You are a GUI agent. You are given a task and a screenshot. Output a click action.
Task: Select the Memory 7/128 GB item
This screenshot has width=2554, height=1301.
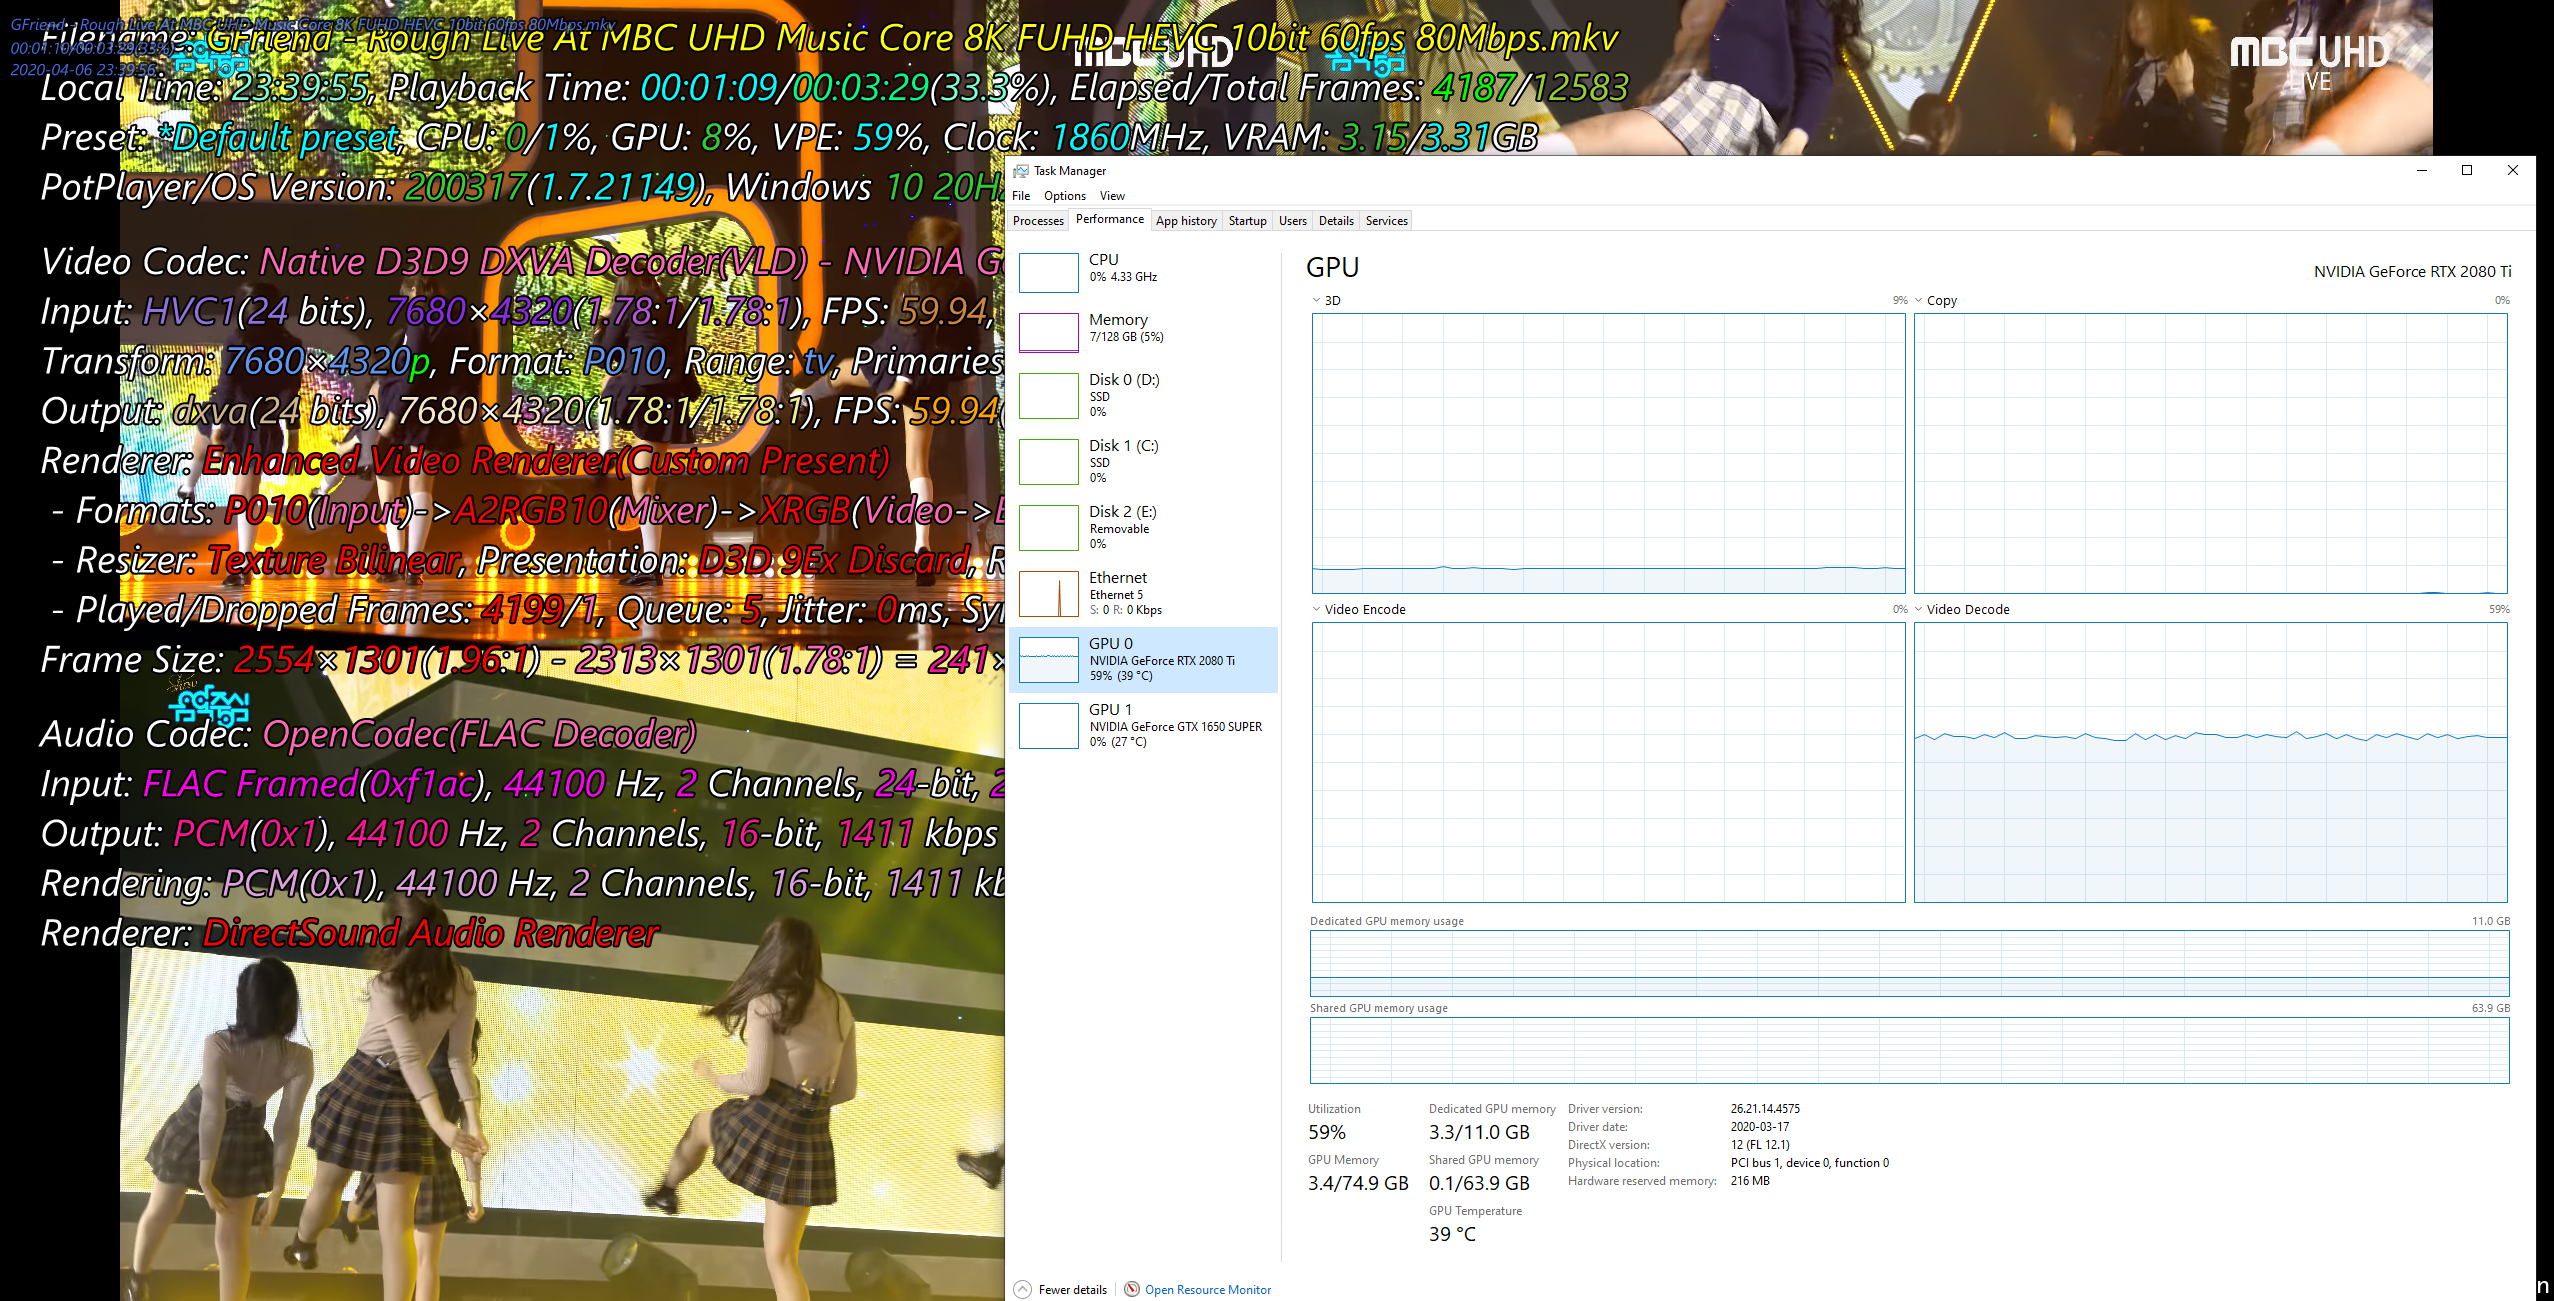coord(1144,331)
